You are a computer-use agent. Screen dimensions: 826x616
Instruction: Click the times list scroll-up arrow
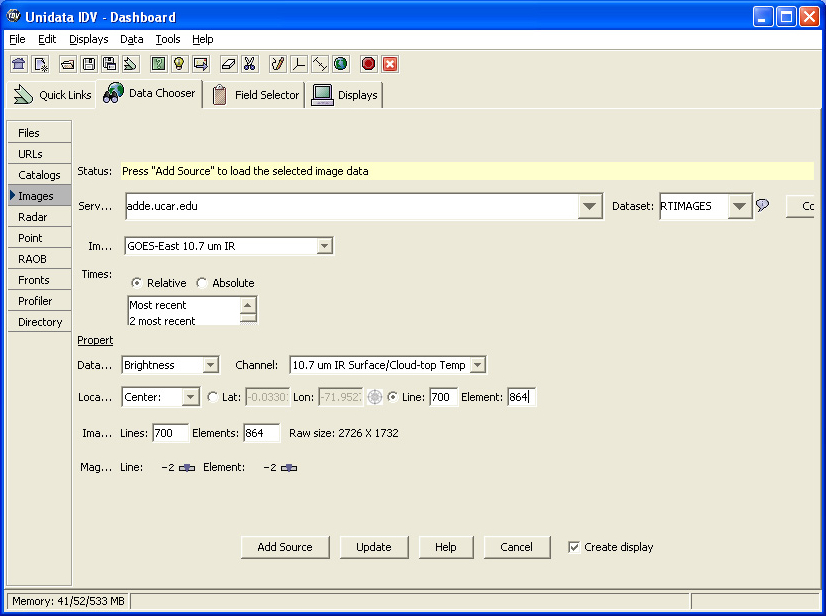(248, 305)
